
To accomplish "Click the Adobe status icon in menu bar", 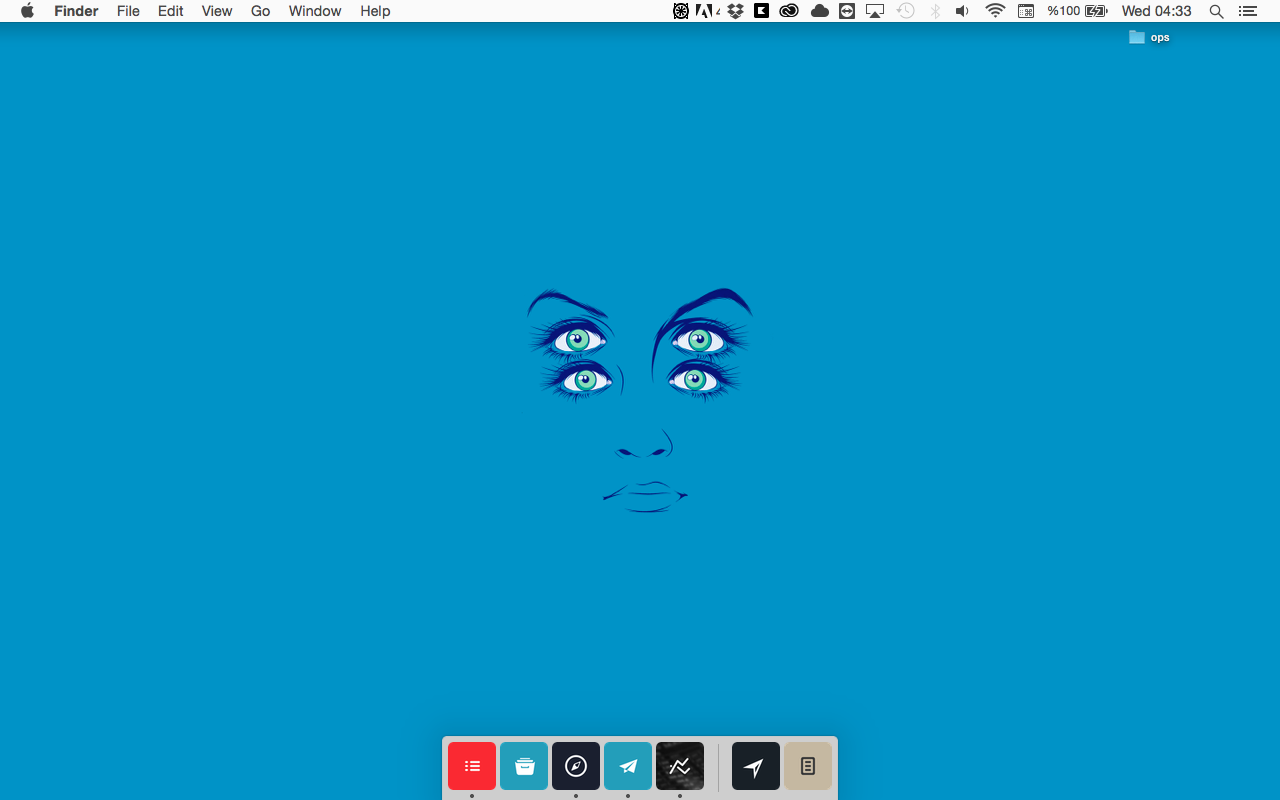I will [707, 11].
